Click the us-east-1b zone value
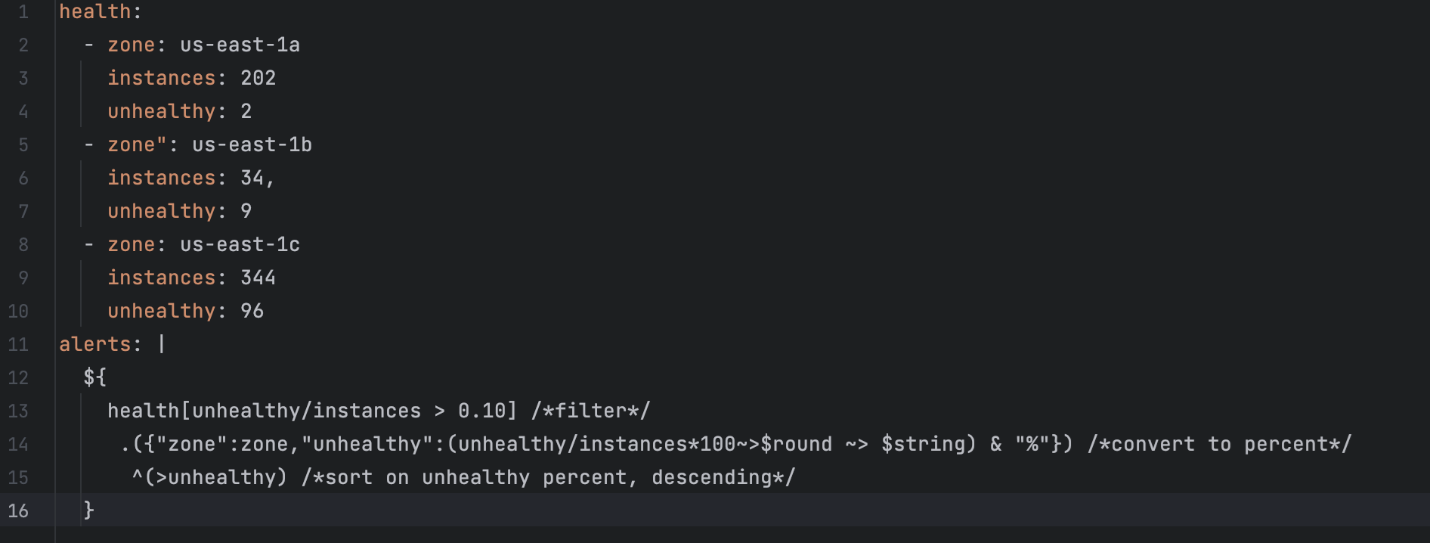 pyautogui.click(x=251, y=145)
